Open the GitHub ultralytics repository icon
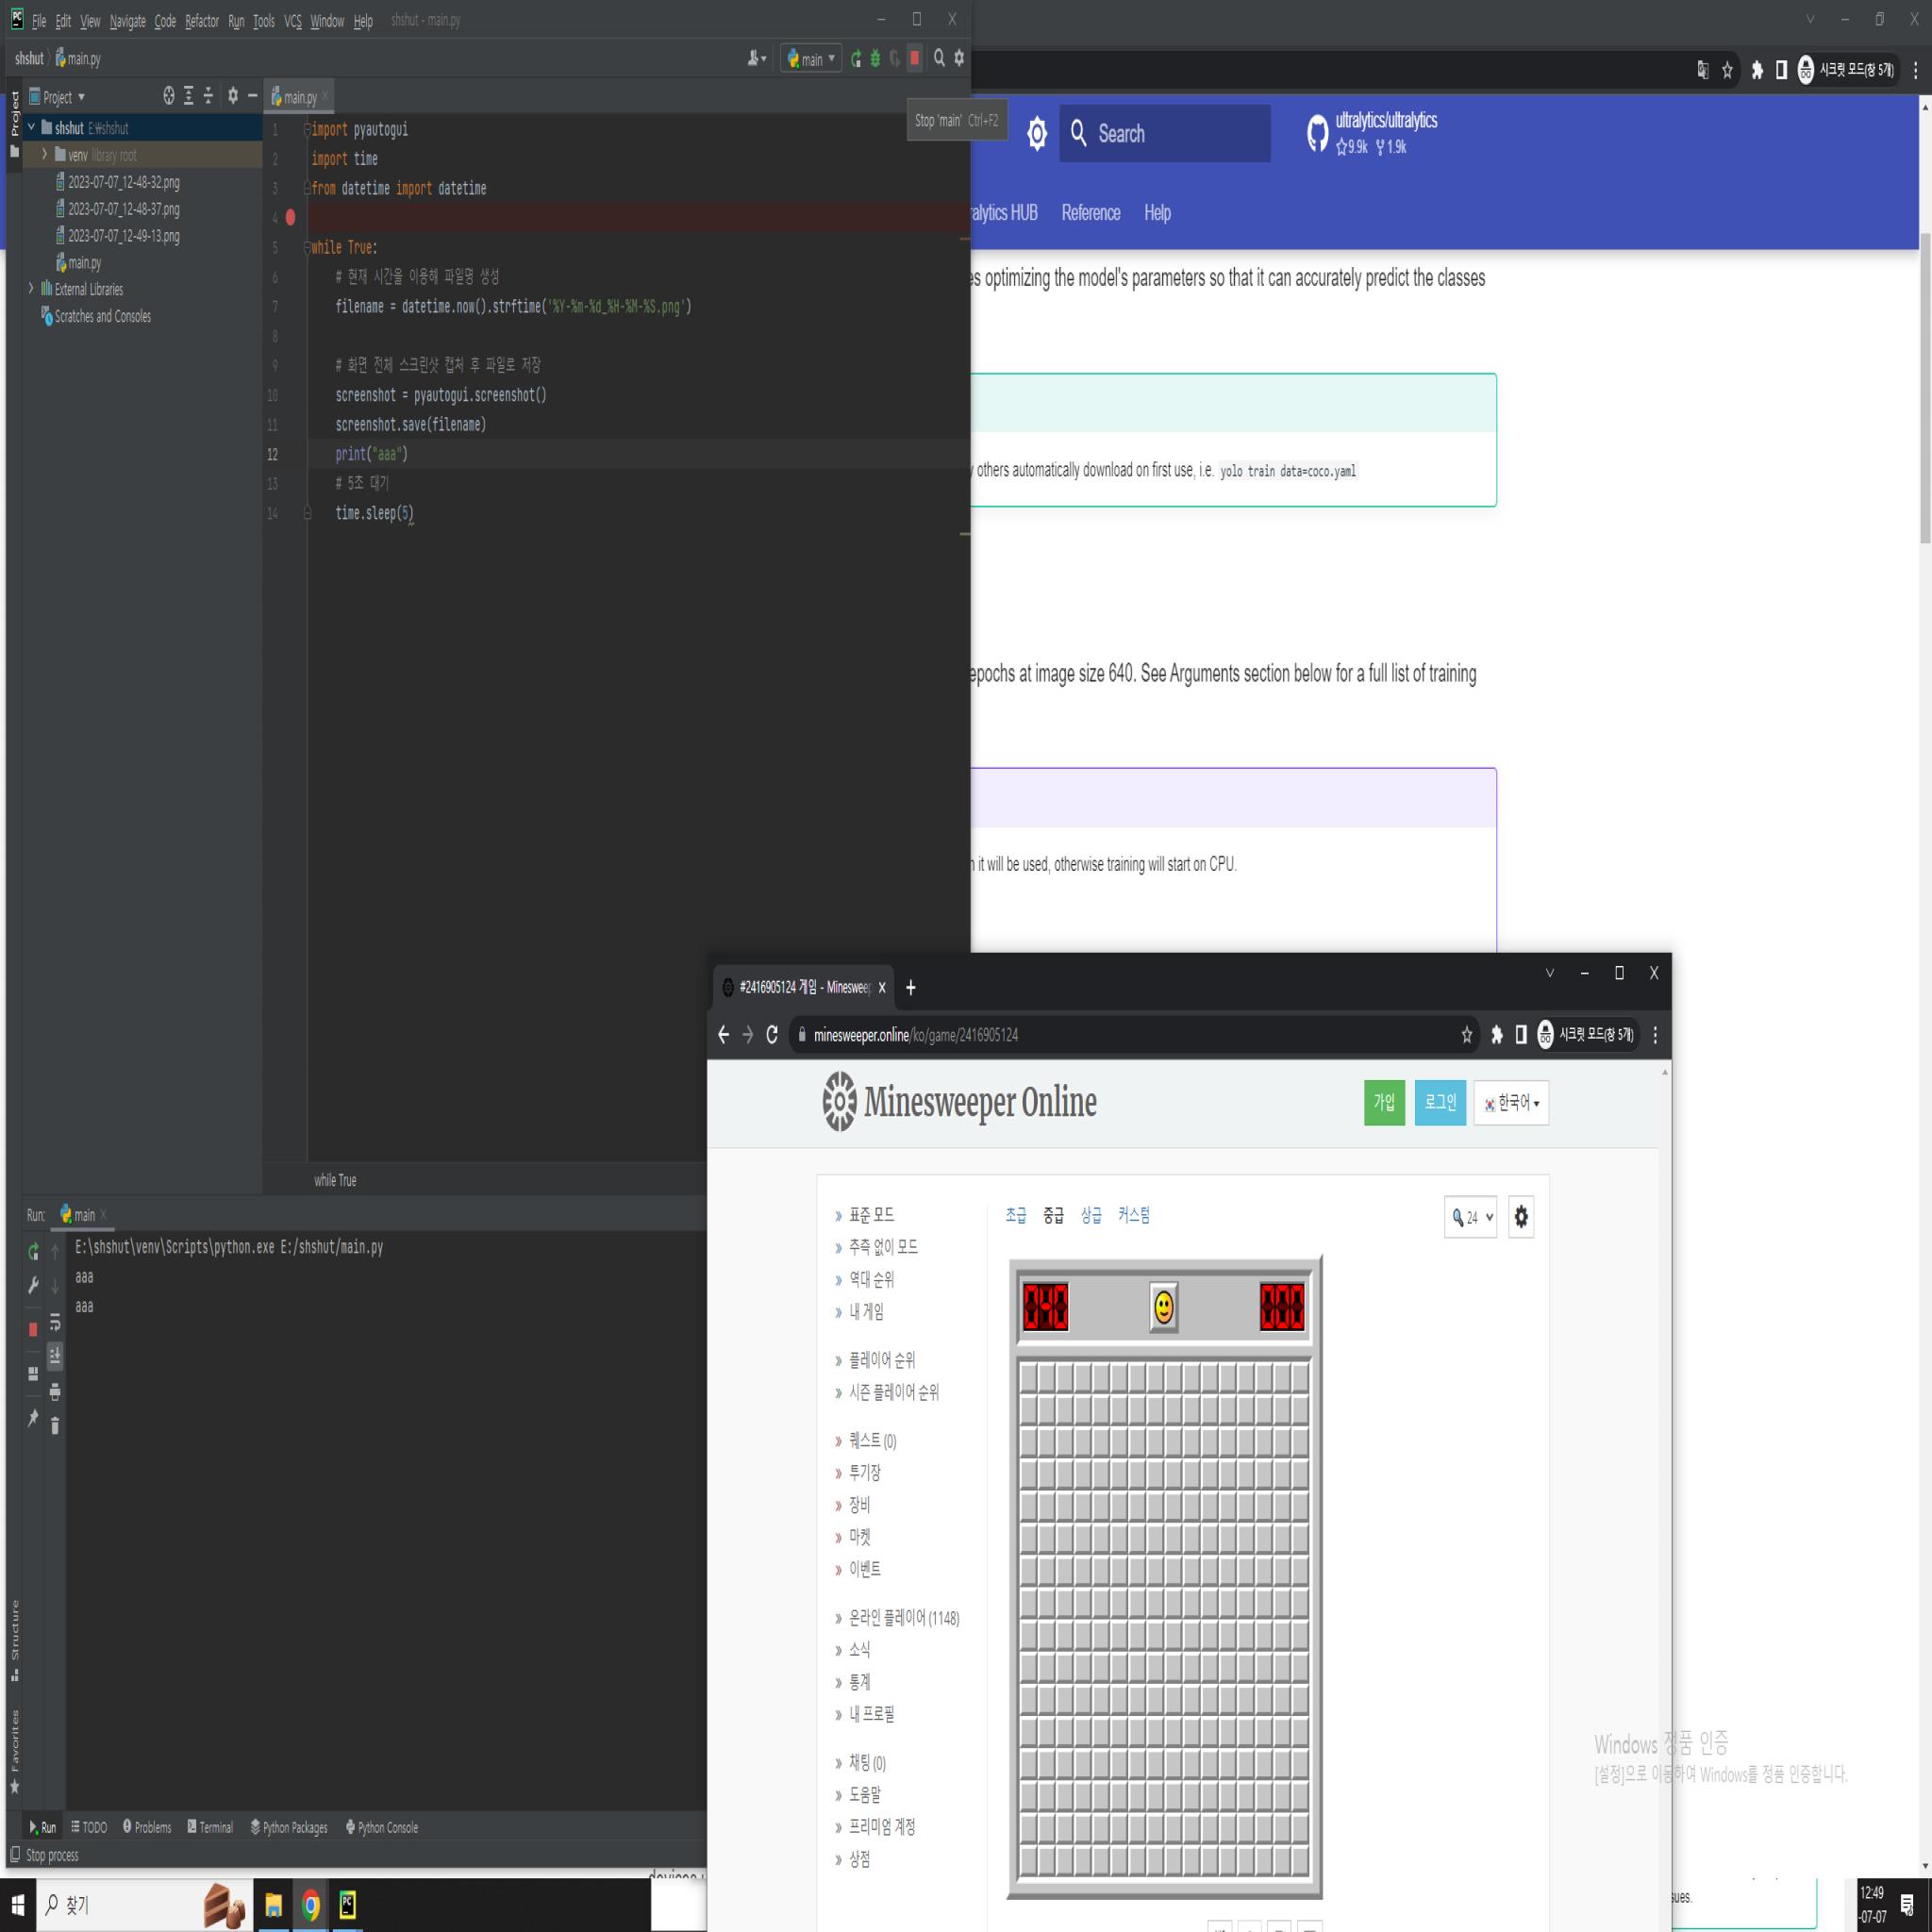 pos(1318,133)
